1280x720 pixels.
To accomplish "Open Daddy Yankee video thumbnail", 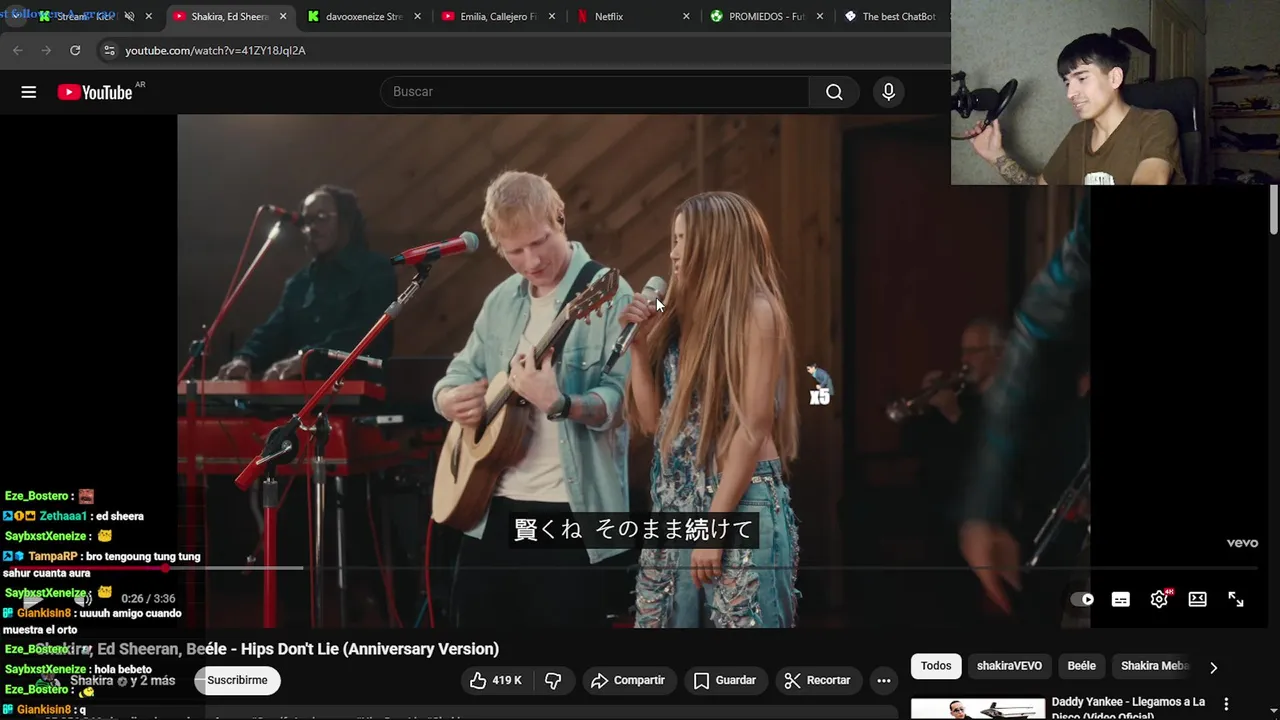I will (978, 709).
